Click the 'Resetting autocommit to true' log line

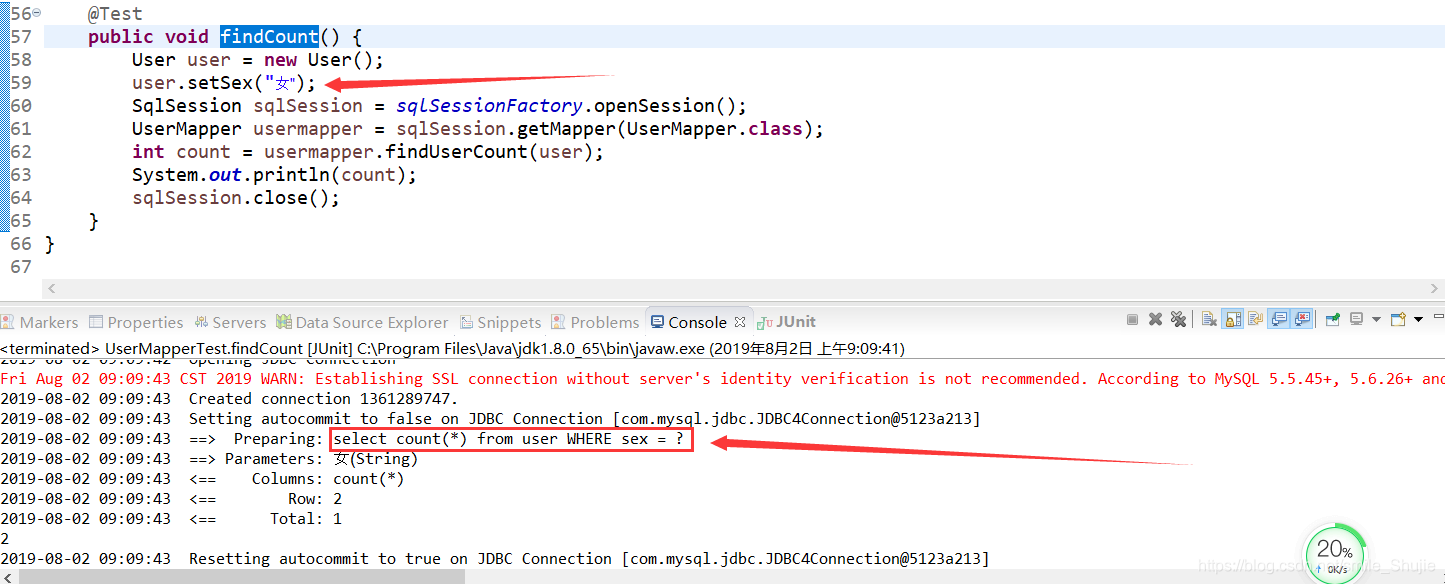[495, 559]
